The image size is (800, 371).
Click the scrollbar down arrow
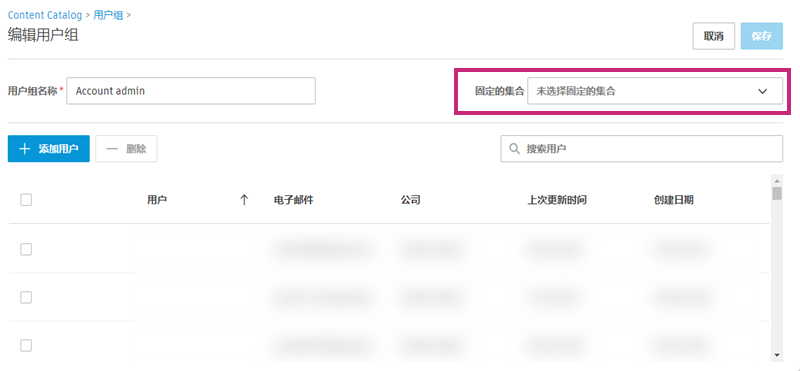pos(777,355)
